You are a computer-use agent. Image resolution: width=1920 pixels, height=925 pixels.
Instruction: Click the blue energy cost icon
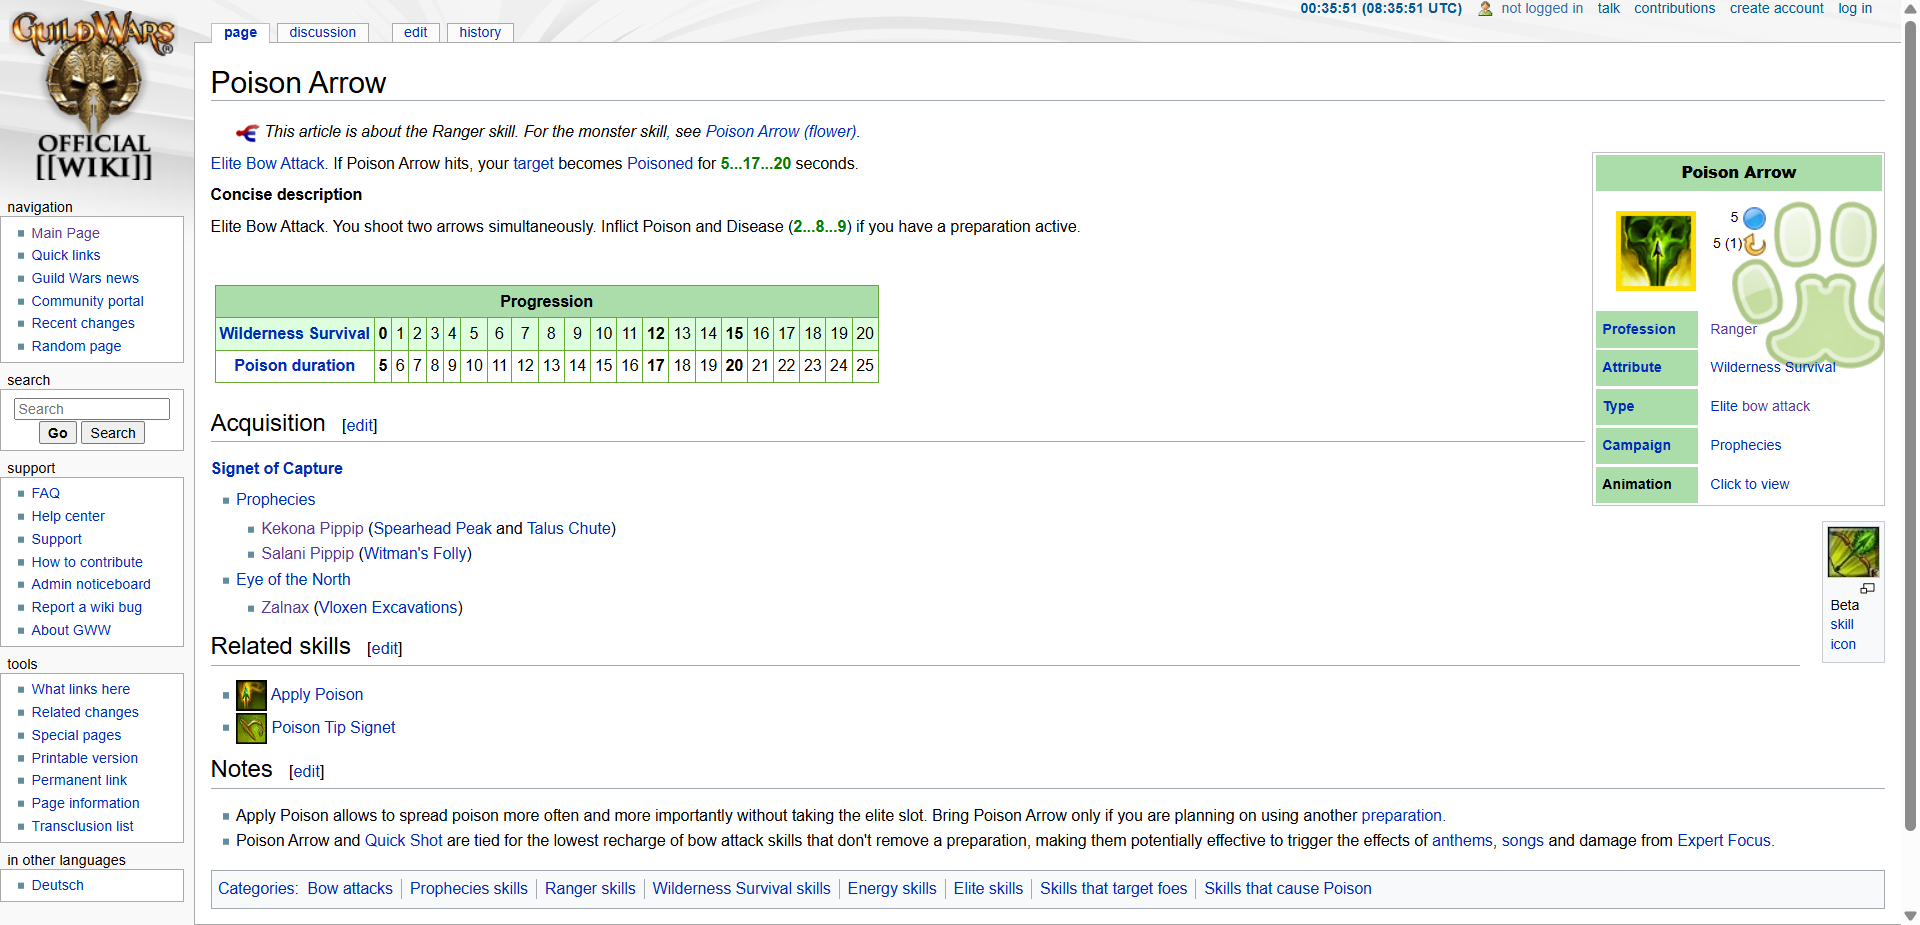pyautogui.click(x=1754, y=218)
